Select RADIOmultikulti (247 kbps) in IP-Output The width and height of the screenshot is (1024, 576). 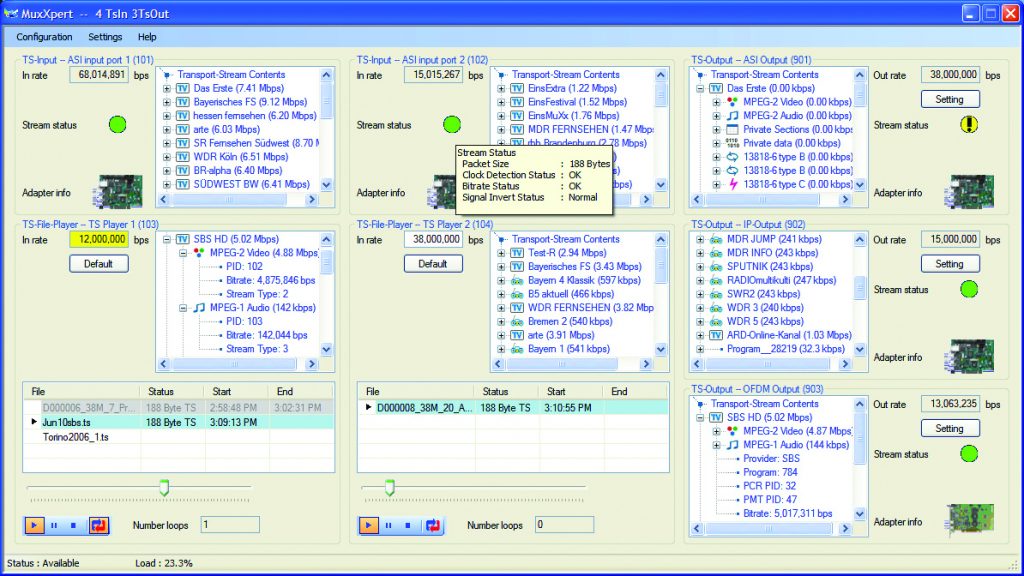click(782, 280)
